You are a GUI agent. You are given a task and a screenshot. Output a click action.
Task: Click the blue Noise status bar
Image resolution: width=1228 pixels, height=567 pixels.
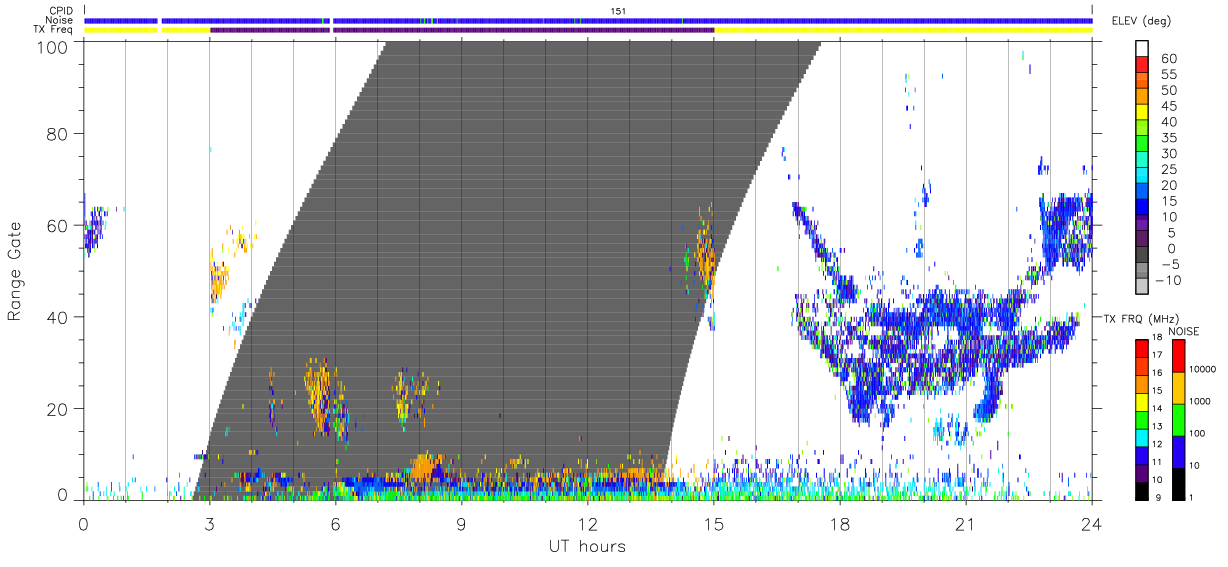588,20
